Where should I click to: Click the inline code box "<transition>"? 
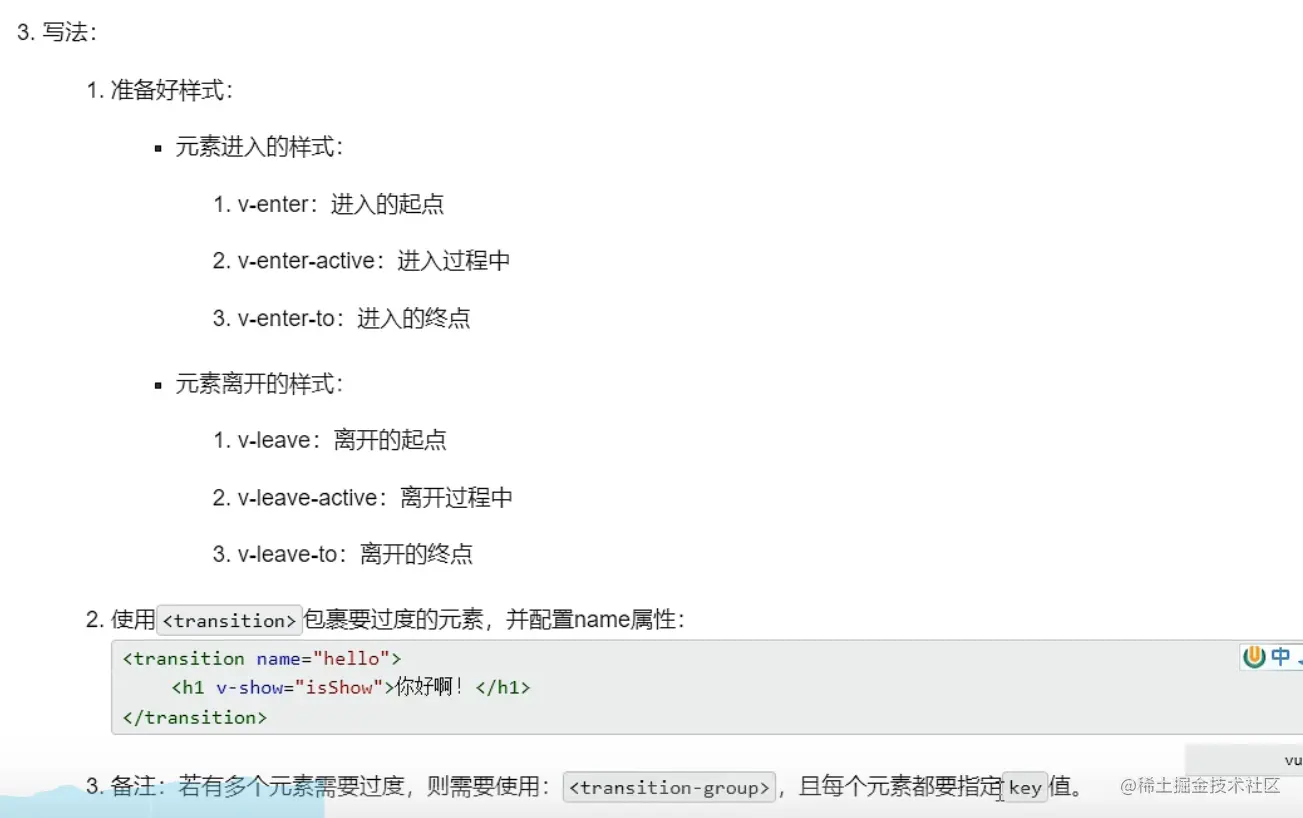tap(229, 620)
